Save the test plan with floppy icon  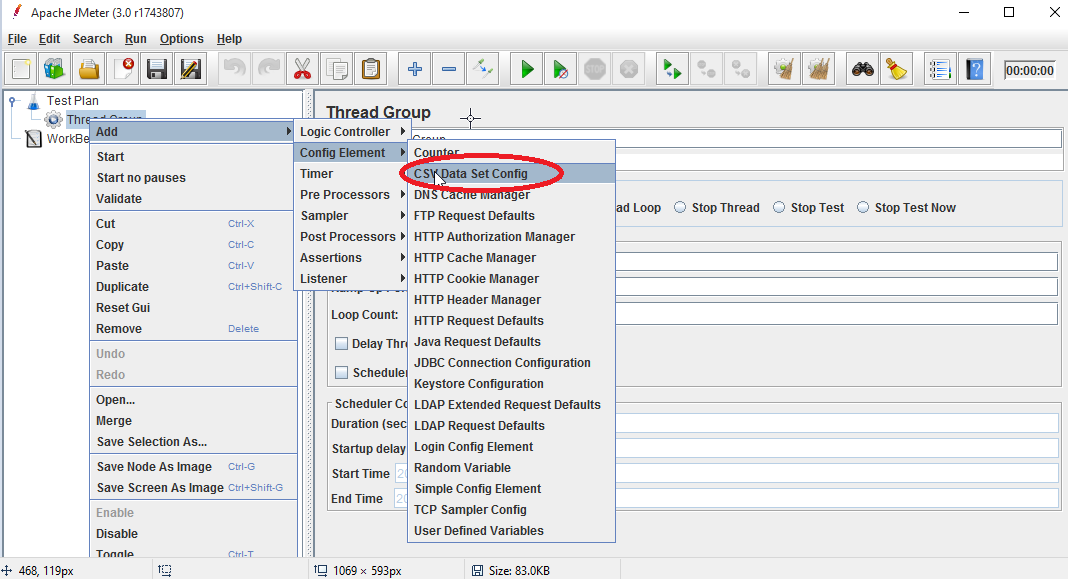coord(157,69)
